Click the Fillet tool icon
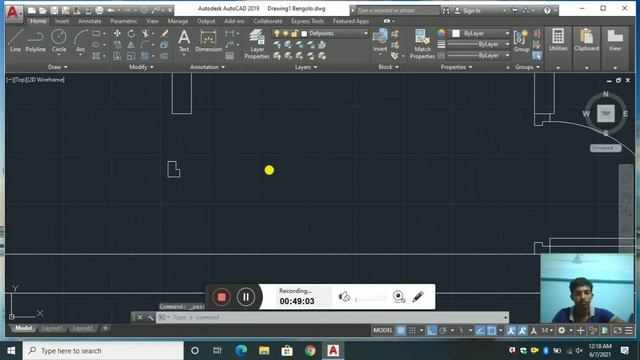The width and height of the screenshot is (640, 360). pyautogui.click(x=145, y=45)
